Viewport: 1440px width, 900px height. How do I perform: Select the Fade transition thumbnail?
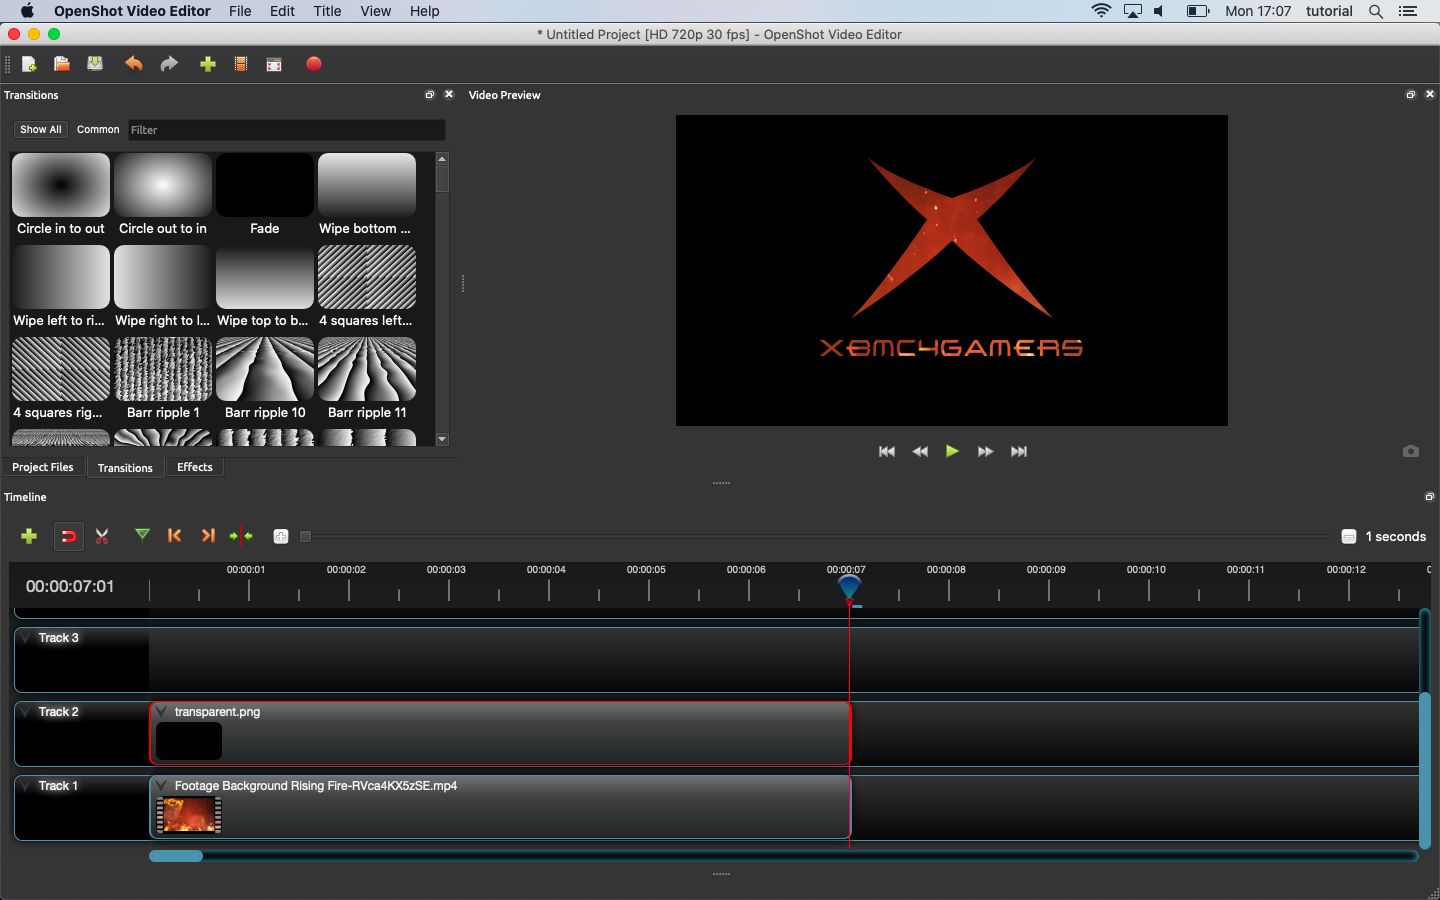(x=265, y=186)
